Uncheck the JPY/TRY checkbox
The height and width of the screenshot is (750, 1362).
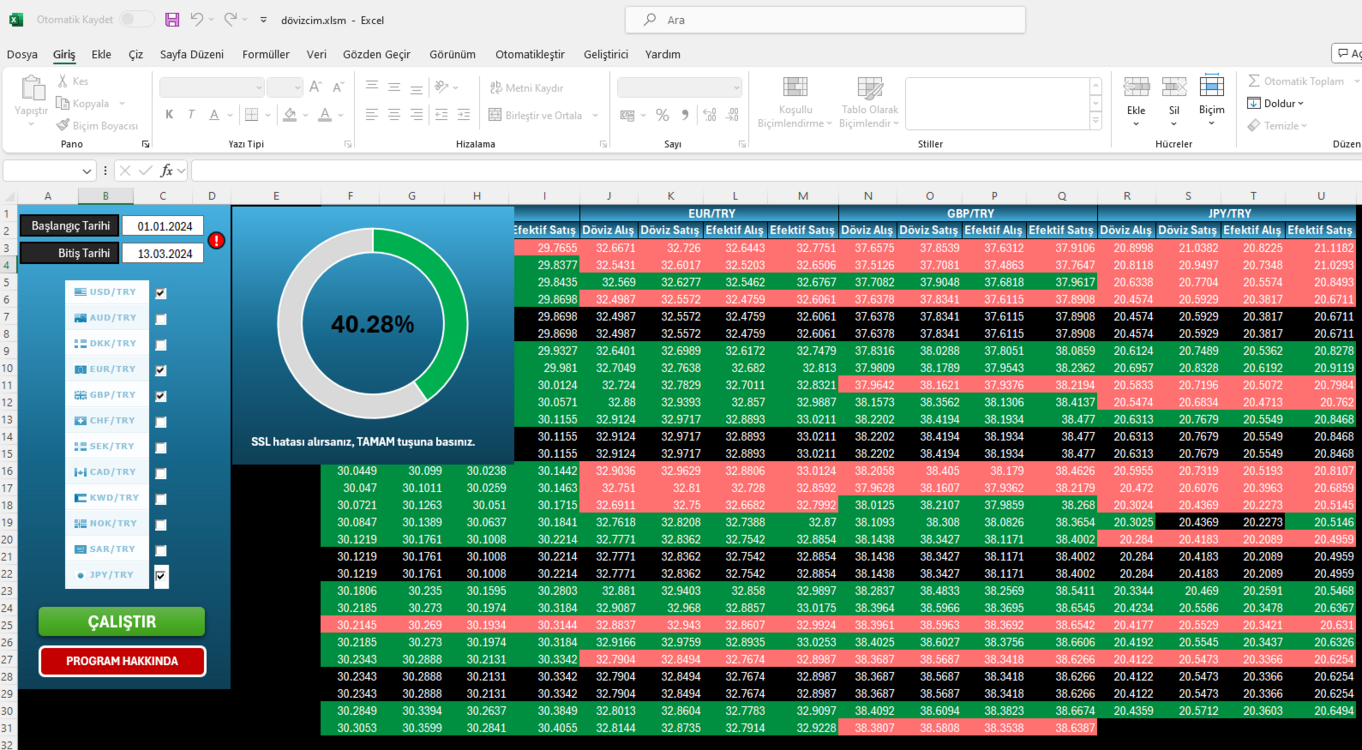161,576
